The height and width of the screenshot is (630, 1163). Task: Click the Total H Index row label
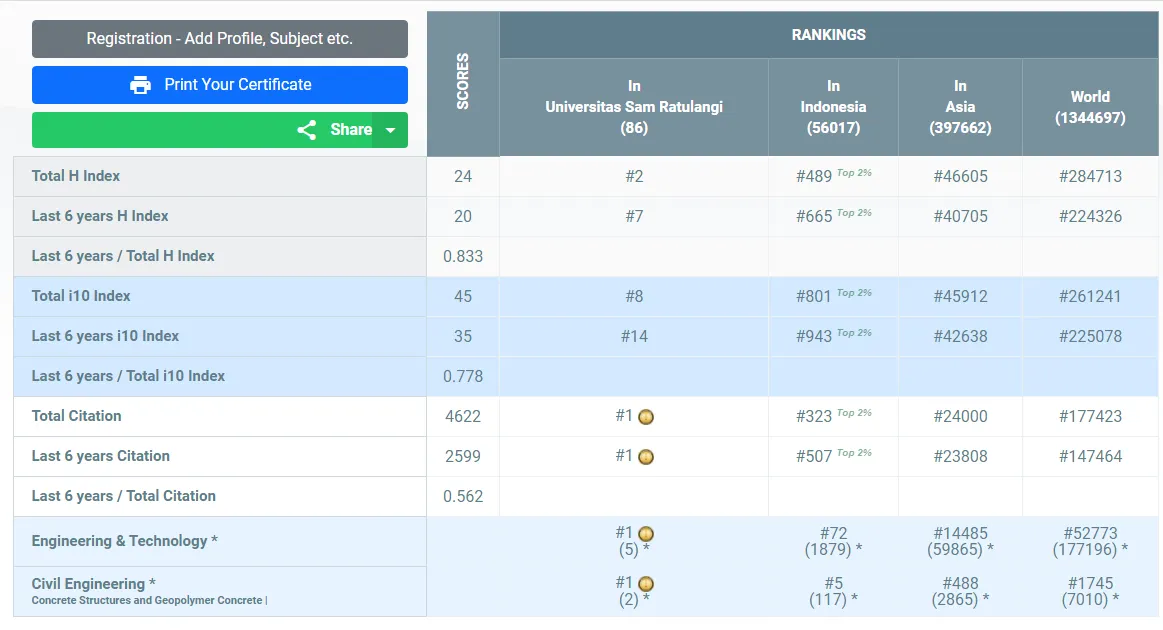76,176
